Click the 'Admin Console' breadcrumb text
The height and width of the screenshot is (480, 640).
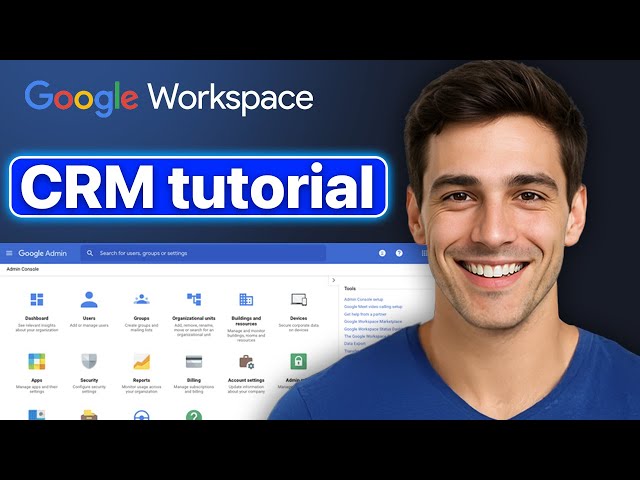23,269
